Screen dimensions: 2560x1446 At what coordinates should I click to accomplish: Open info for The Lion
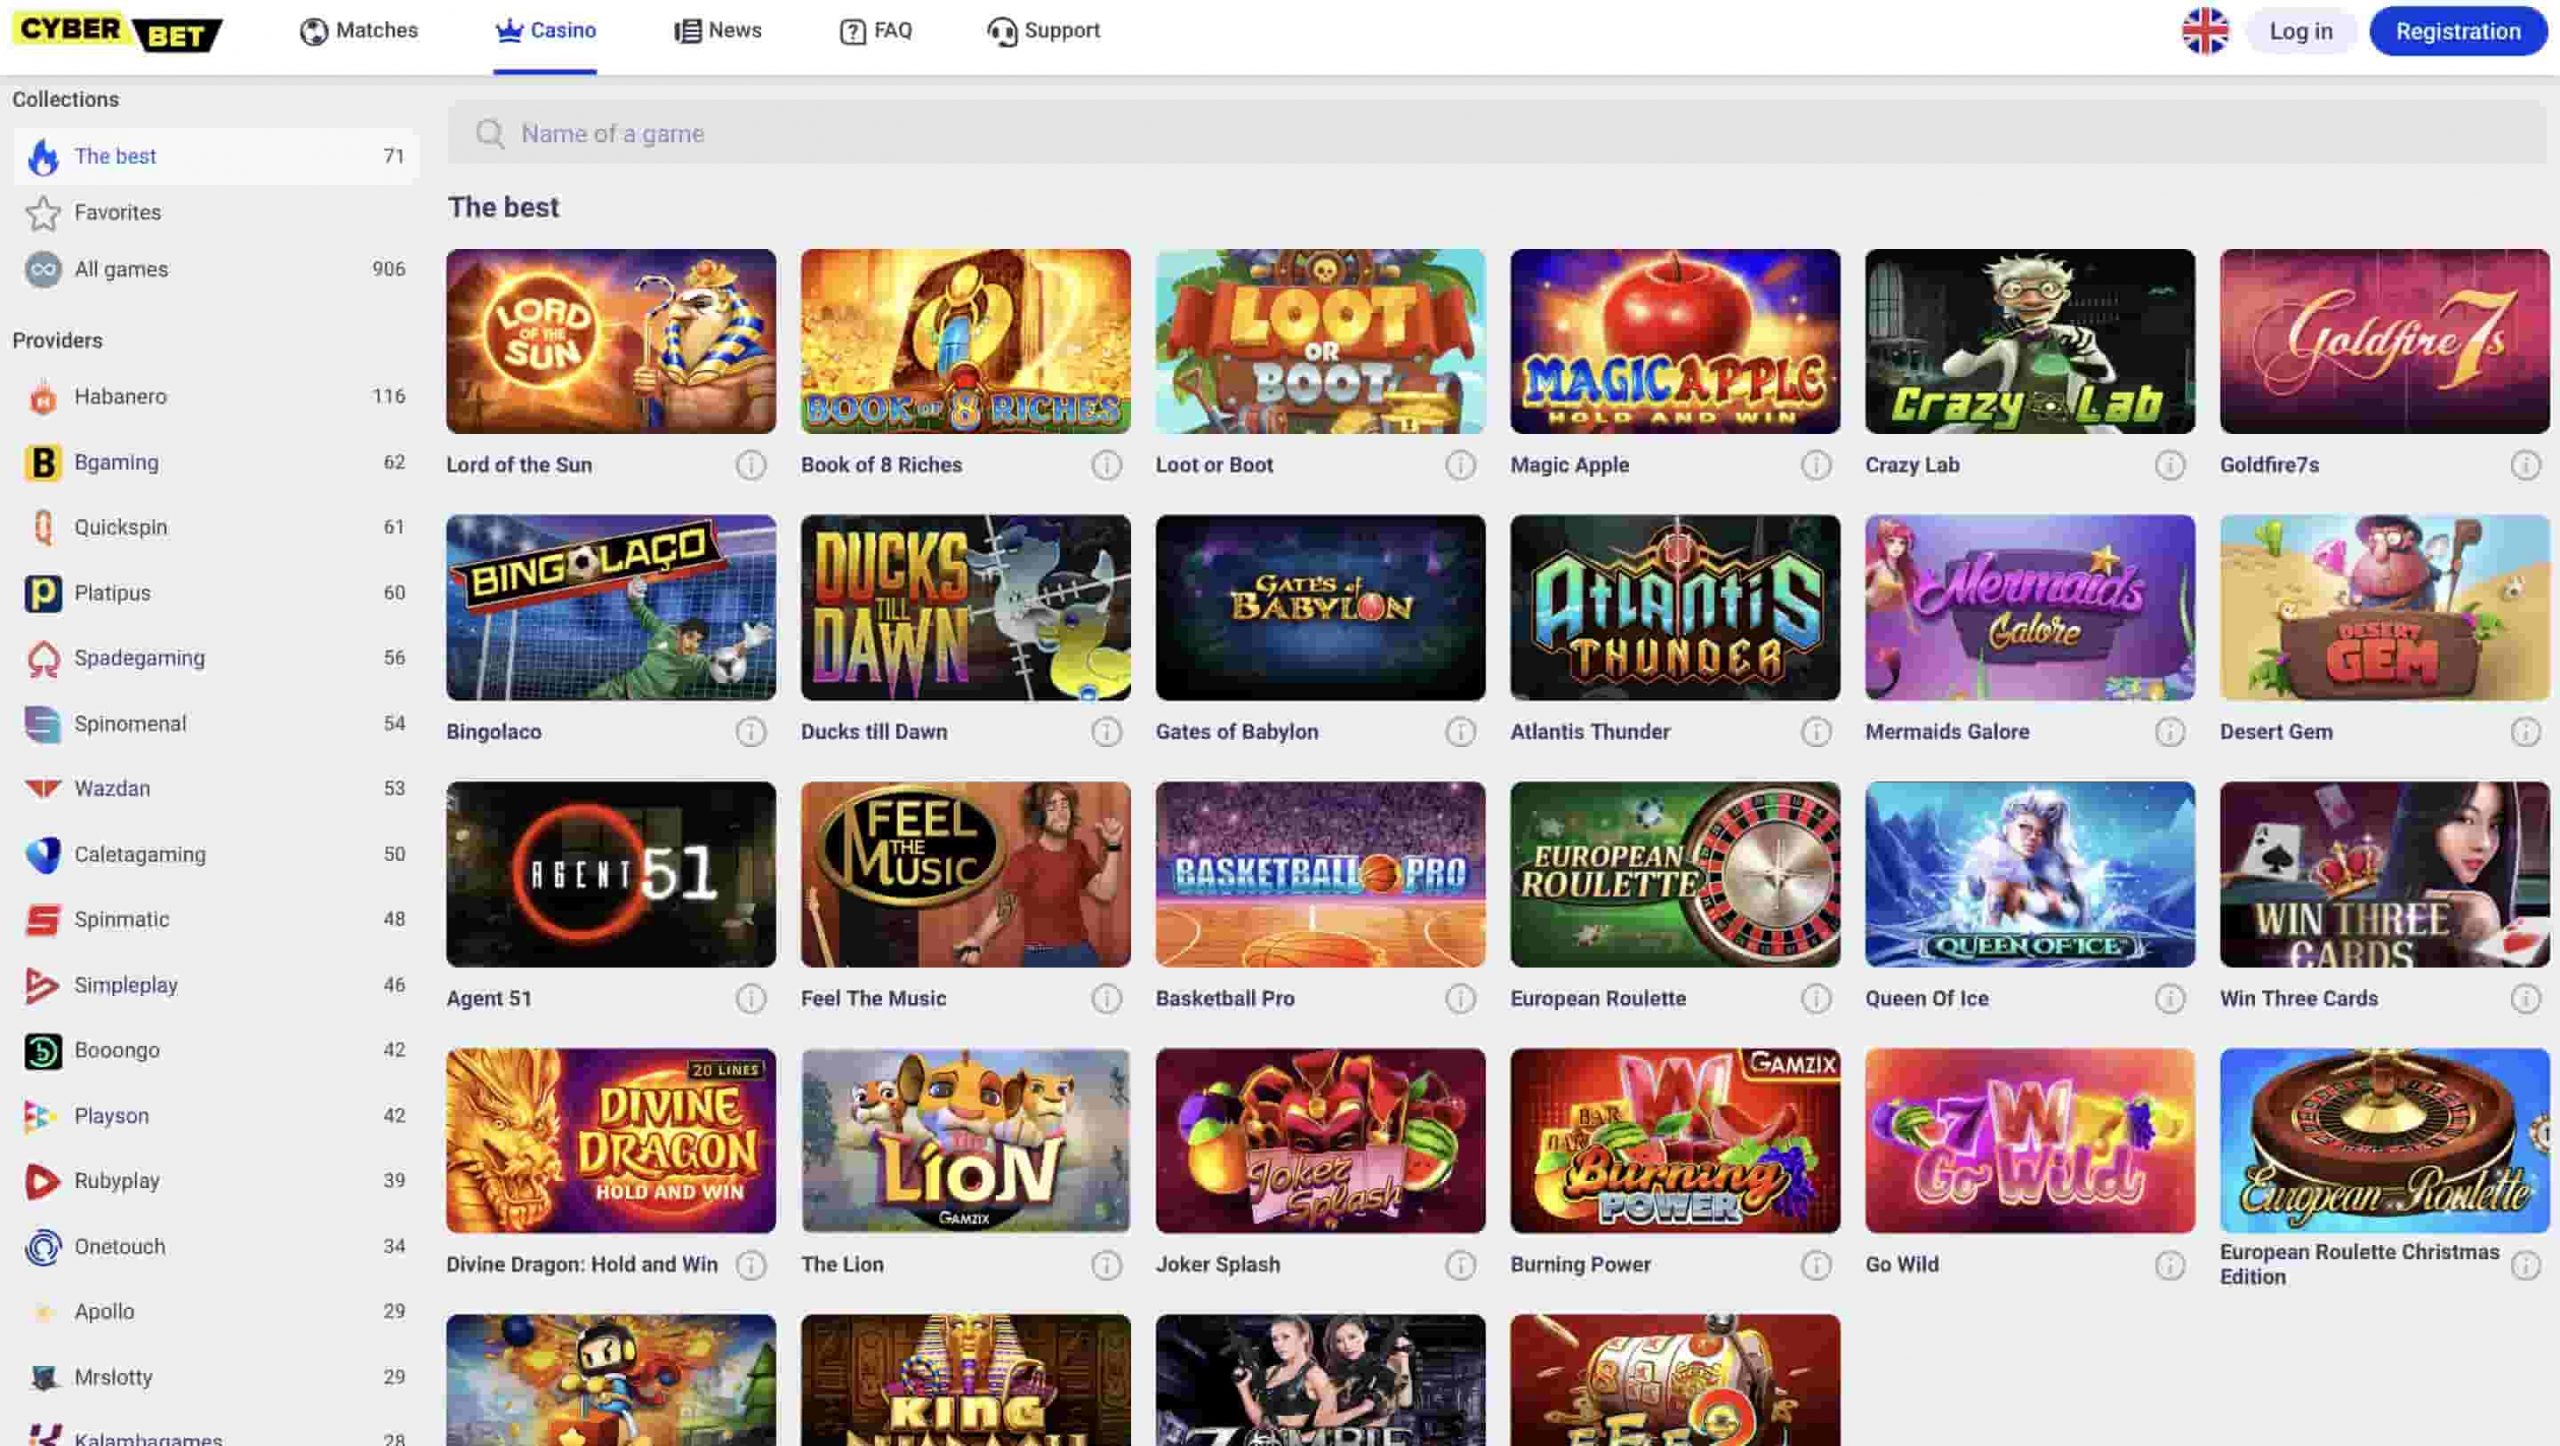[x=1106, y=1265]
